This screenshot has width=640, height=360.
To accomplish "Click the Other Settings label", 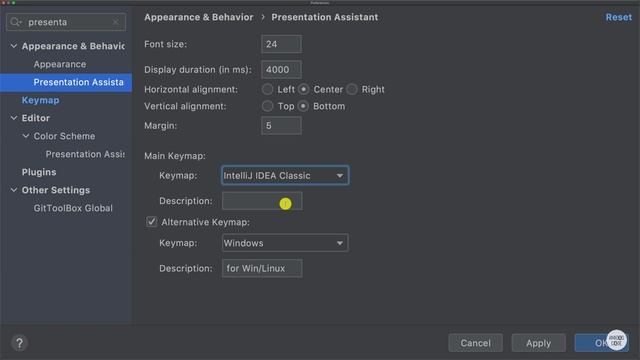I will pos(56,190).
